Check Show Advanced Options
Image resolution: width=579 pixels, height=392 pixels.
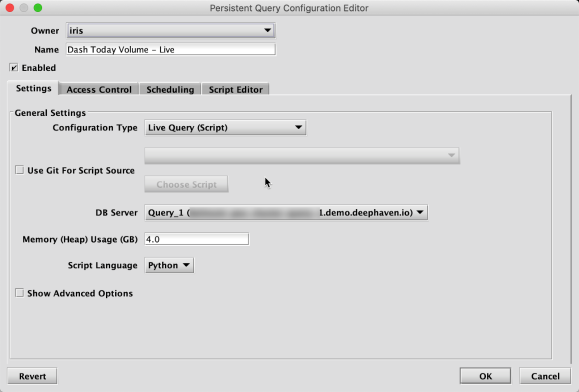pos(19,293)
